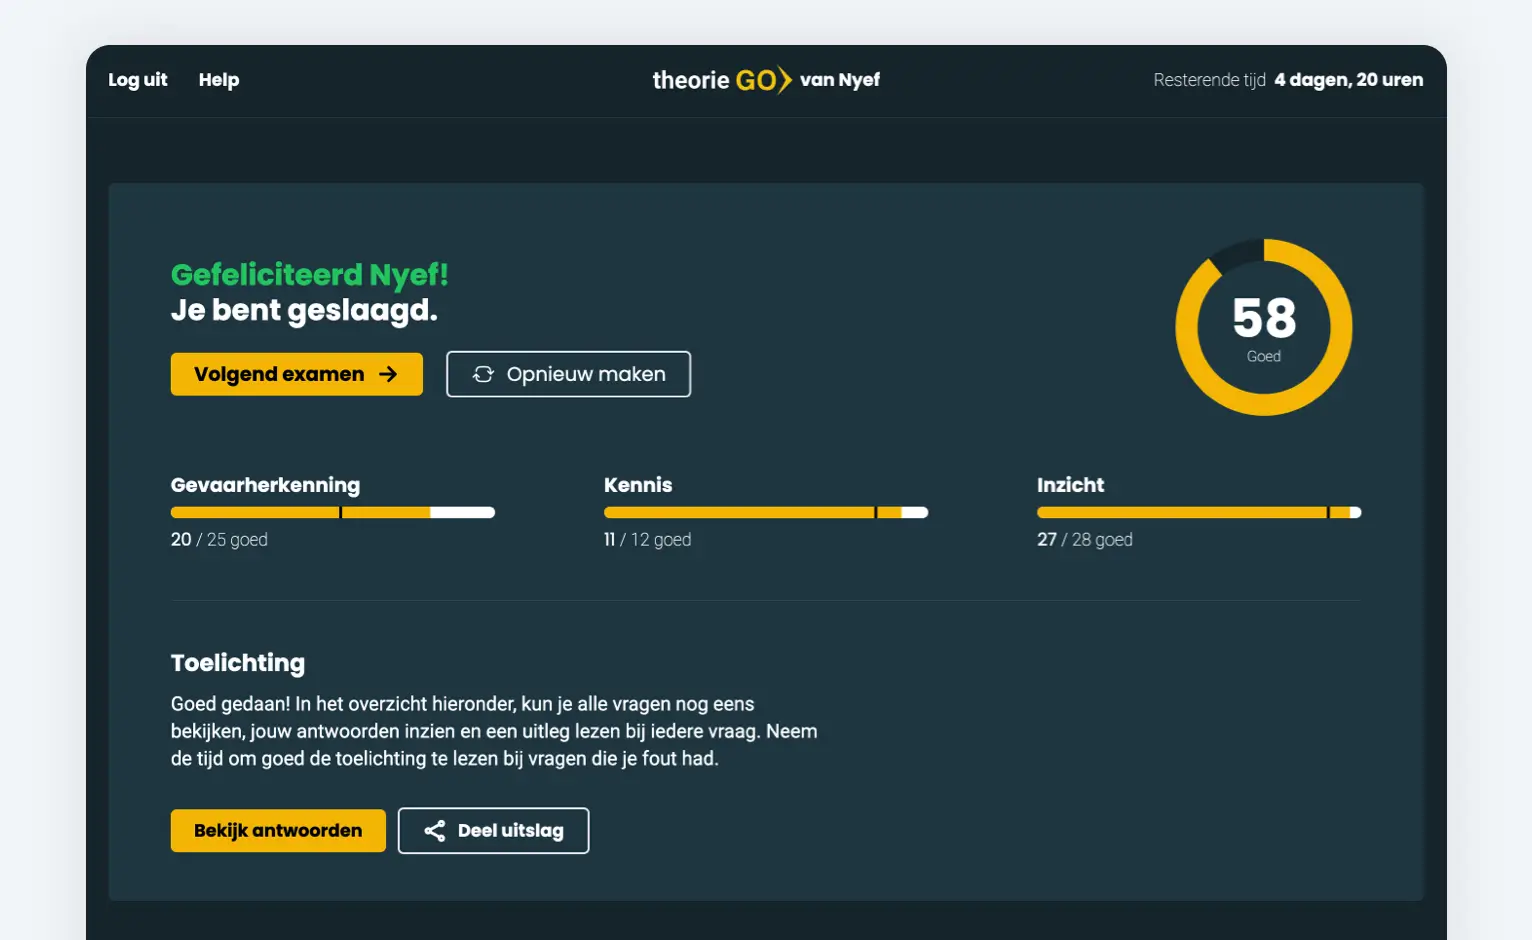Click the arrow icon on Volgend examen
This screenshot has height=940, width=1532.
click(x=388, y=374)
